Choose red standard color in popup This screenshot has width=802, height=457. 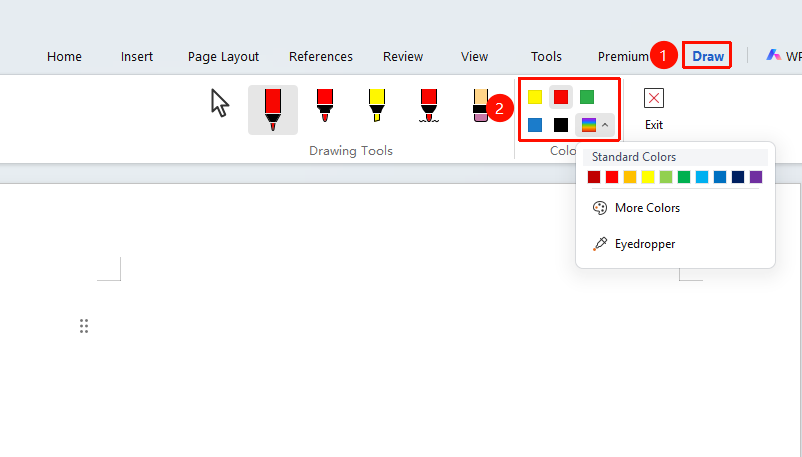[x=612, y=177]
